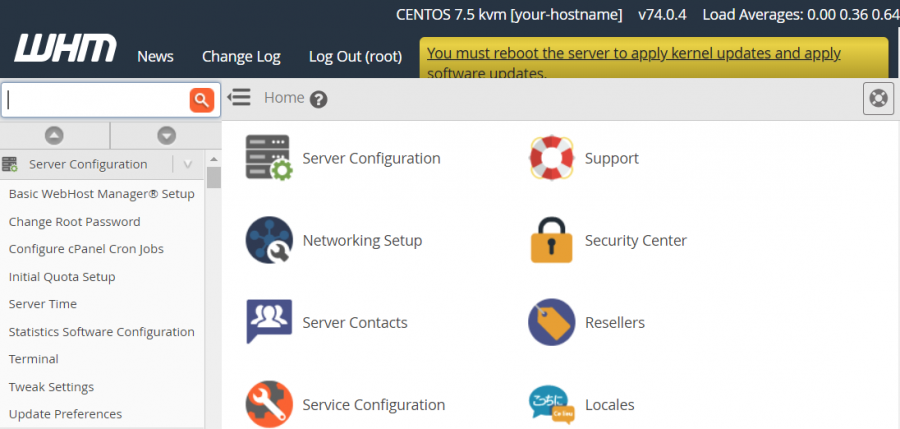Click the Security Center label
The image size is (900, 429).
click(x=636, y=241)
